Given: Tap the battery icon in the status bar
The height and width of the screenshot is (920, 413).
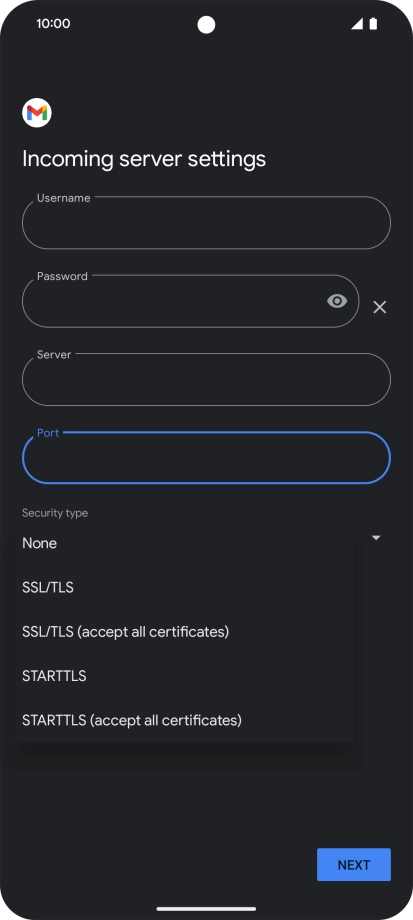Looking at the screenshot, I should (x=373, y=23).
